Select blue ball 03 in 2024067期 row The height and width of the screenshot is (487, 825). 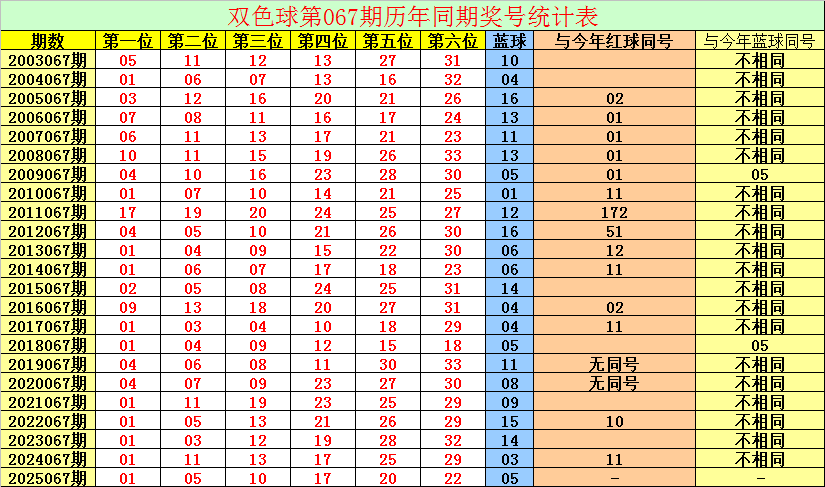tap(509, 459)
